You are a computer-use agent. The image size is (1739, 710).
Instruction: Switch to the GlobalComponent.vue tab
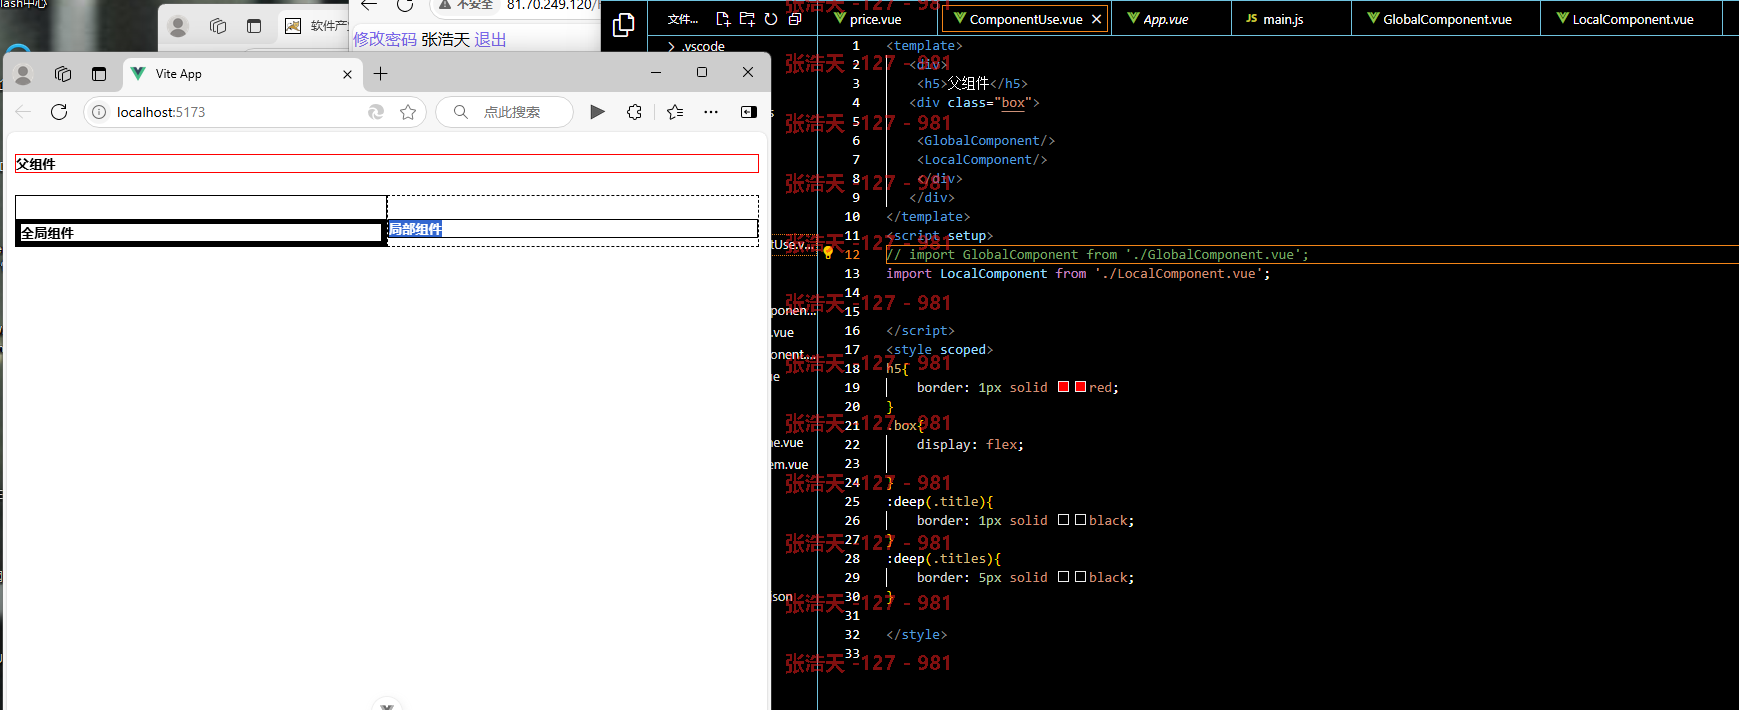click(1447, 19)
